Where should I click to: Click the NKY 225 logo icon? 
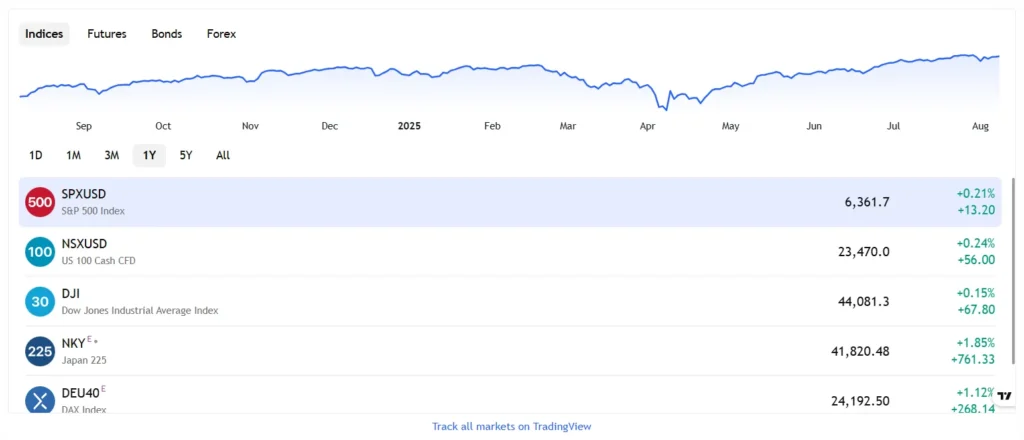coord(40,351)
